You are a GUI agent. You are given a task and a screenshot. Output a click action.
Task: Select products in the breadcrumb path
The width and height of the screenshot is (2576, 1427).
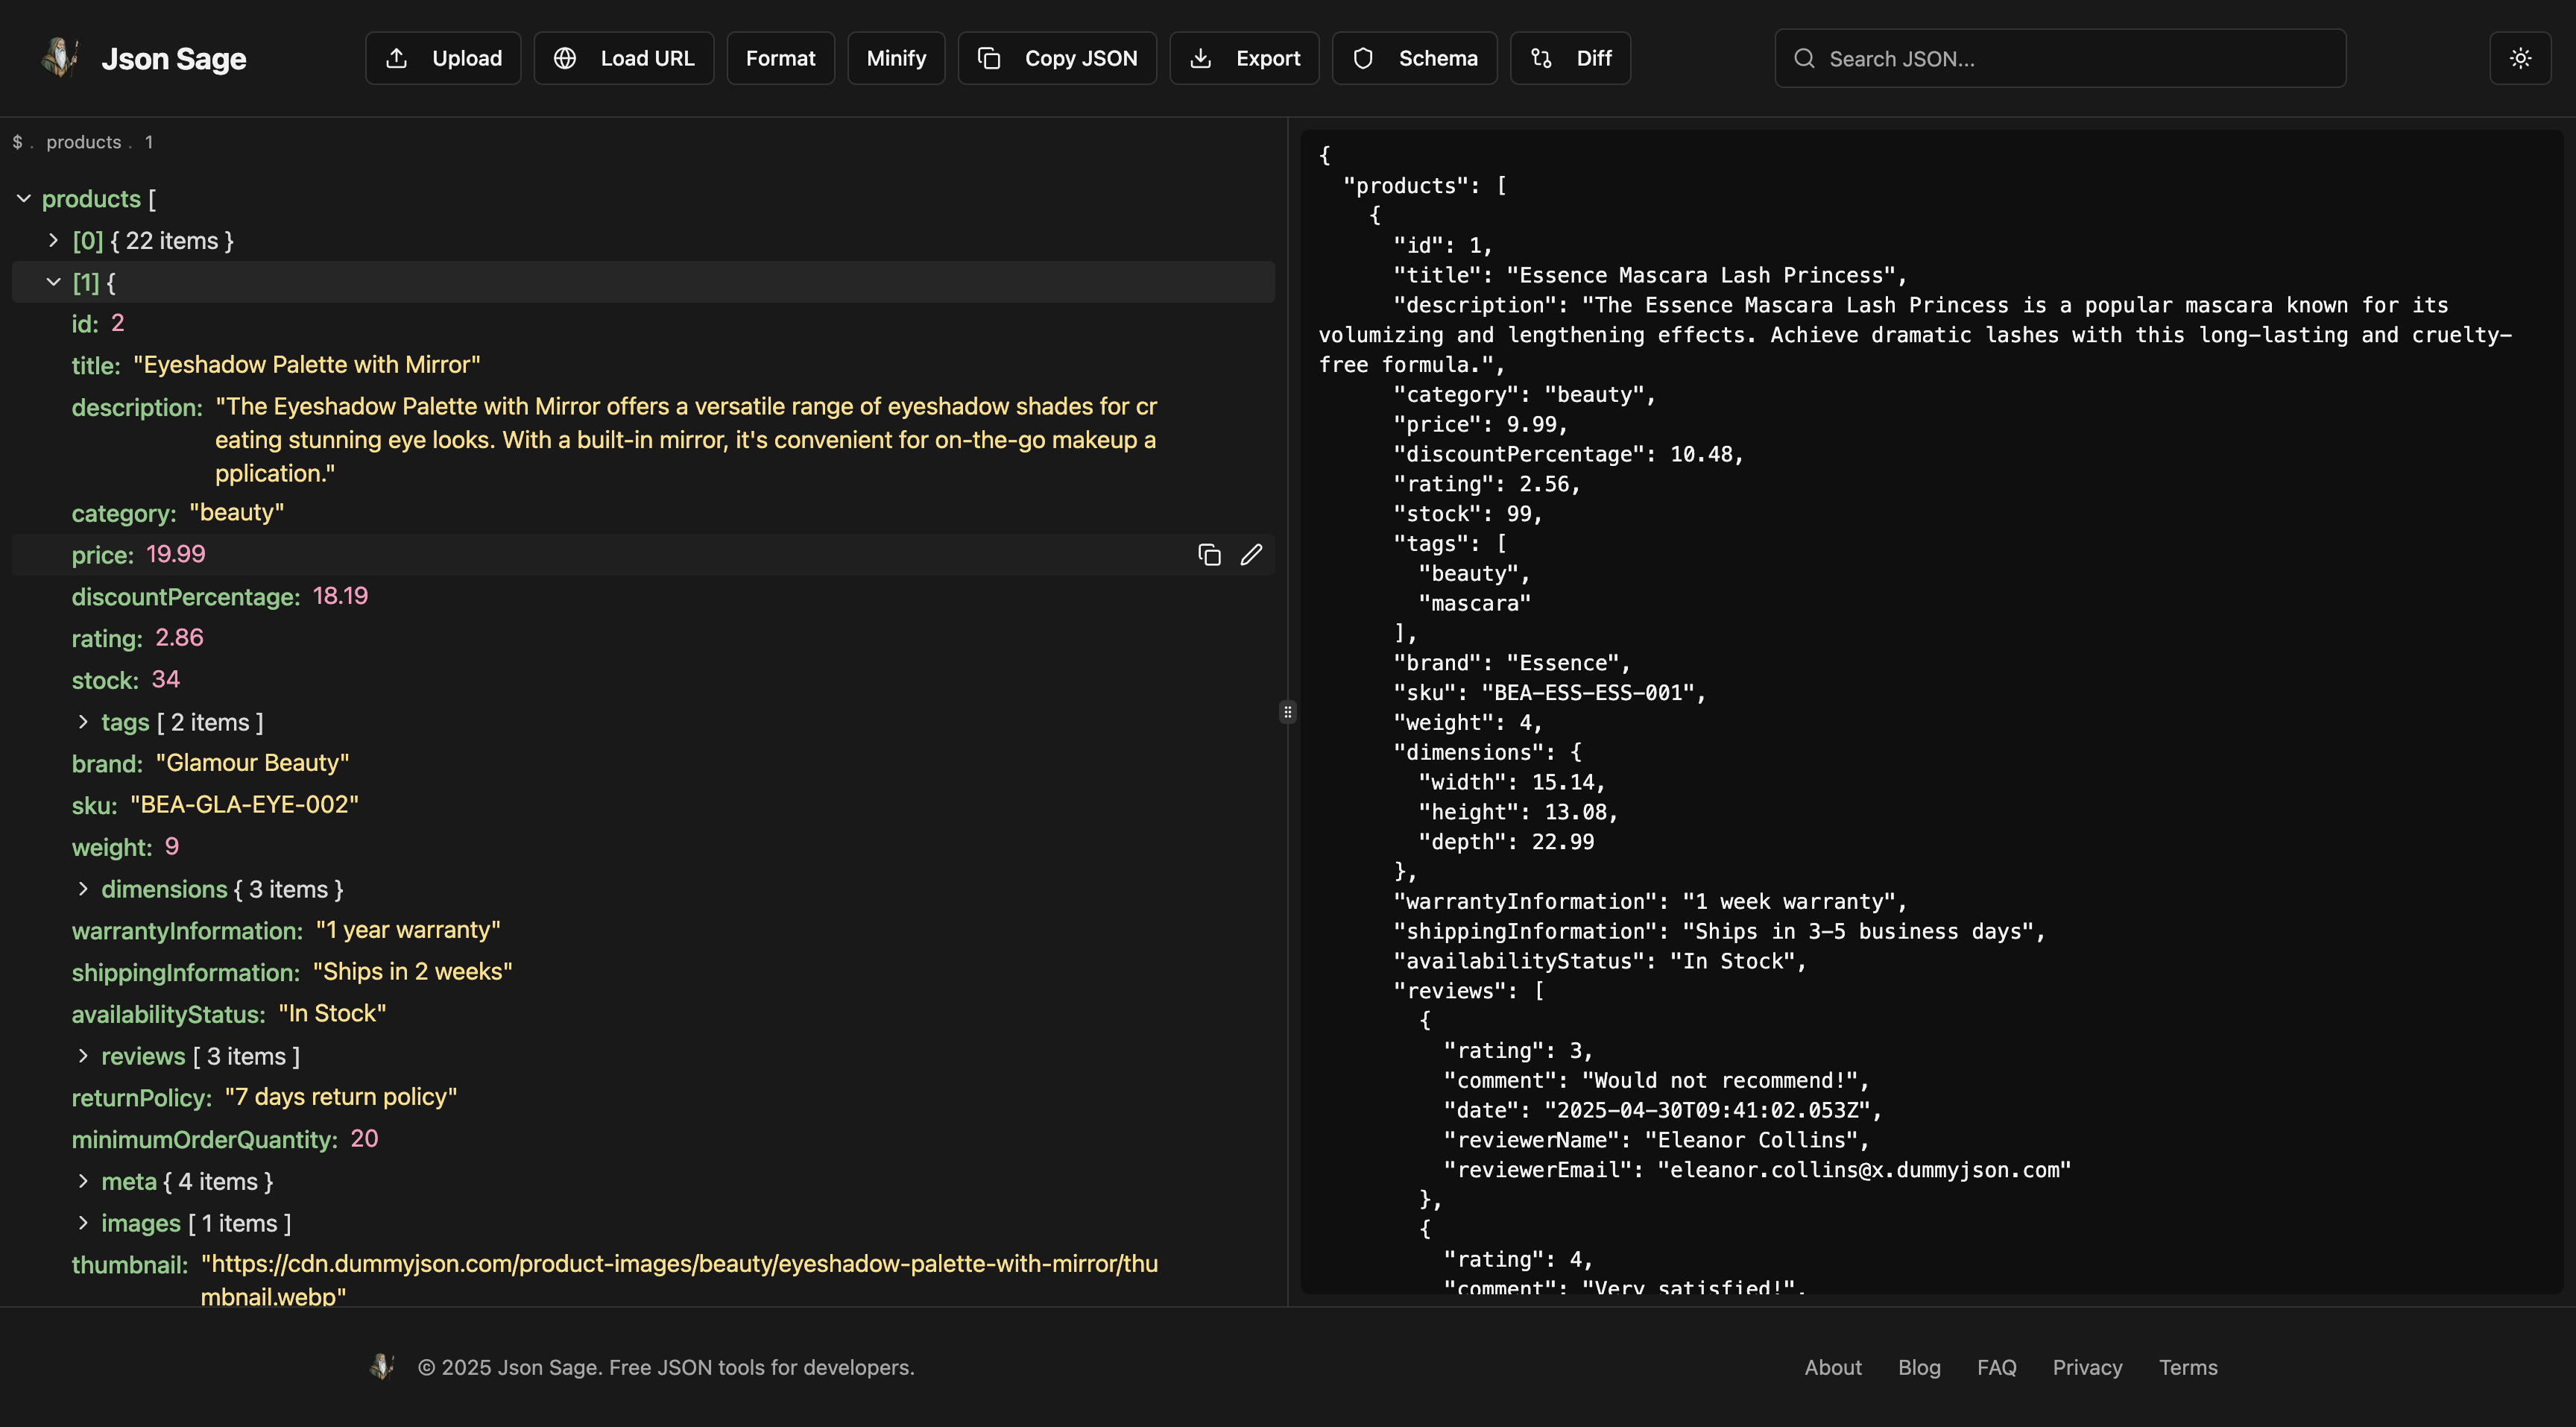pyautogui.click(x=83, y=141)
